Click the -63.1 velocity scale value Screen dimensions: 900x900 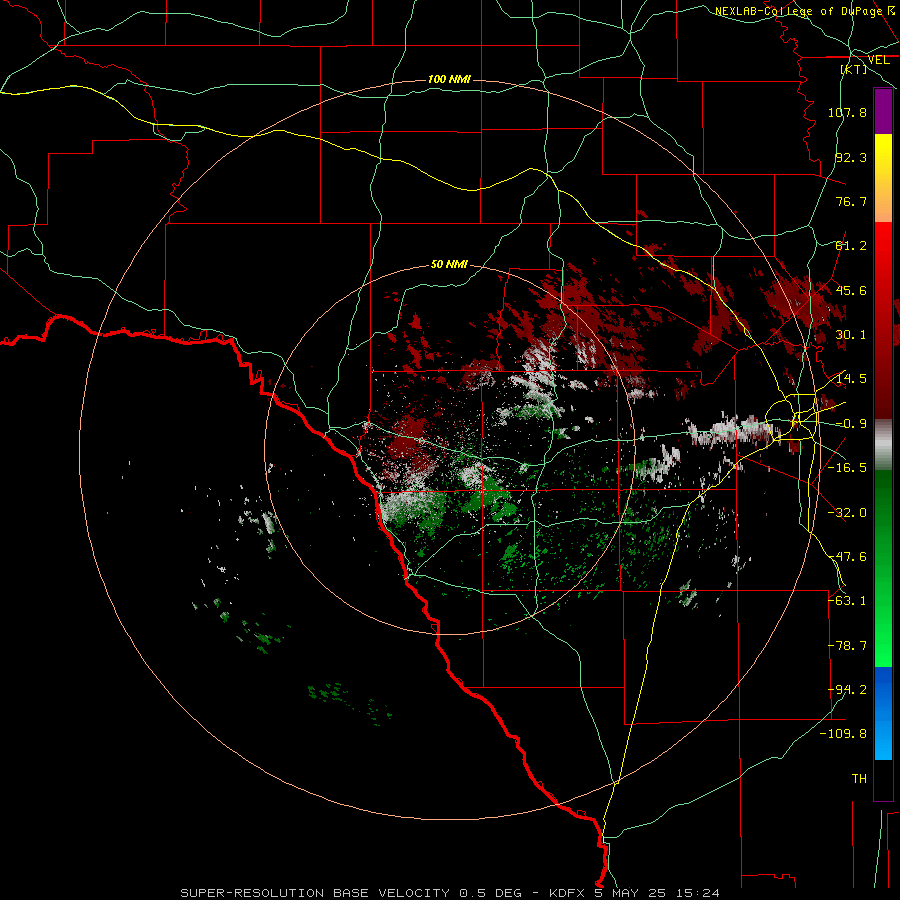point(847,601)
